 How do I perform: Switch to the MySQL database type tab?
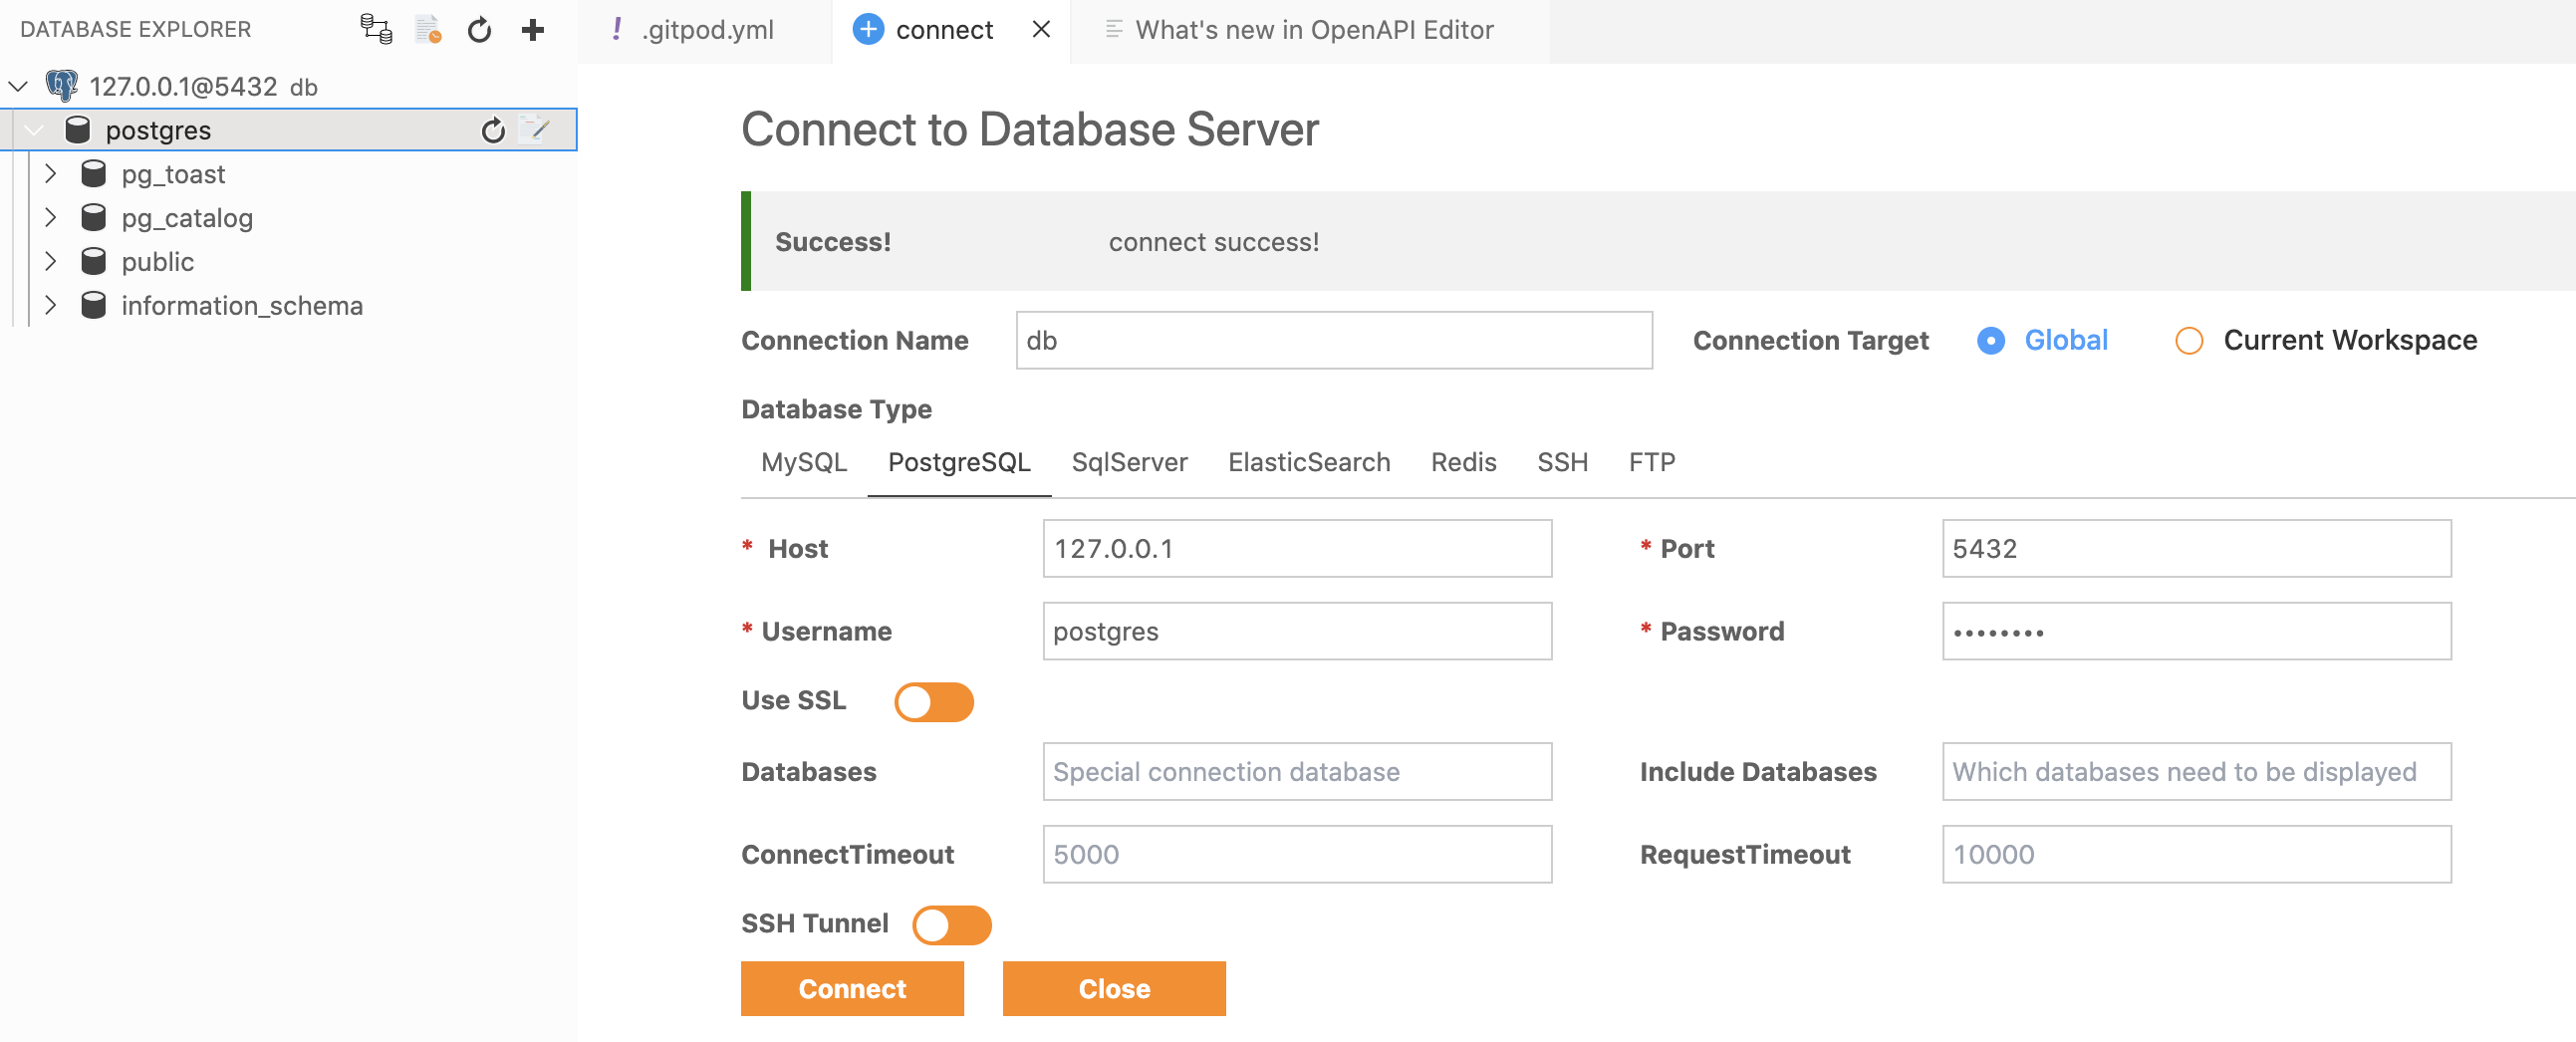tap(803, 462)
